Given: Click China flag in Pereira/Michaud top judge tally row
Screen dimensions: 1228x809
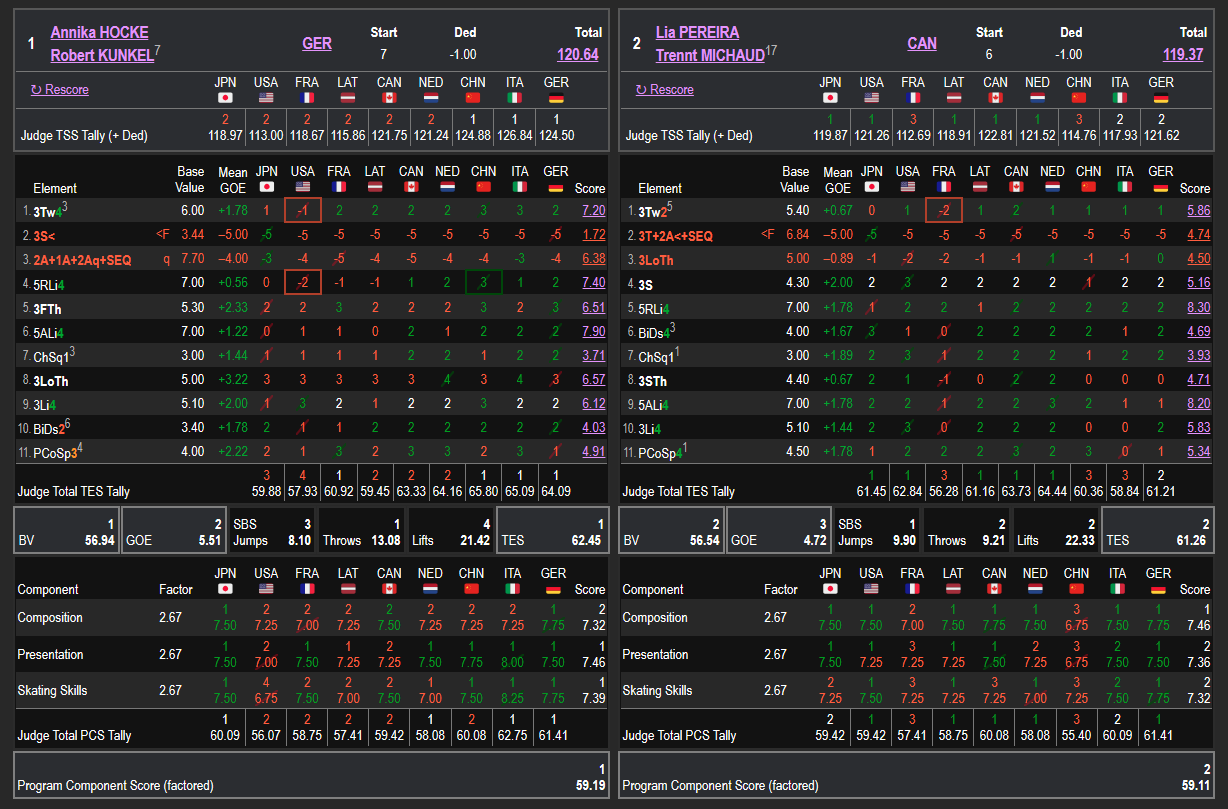Looking at the screenshot, I should [x=1078, y=98].
